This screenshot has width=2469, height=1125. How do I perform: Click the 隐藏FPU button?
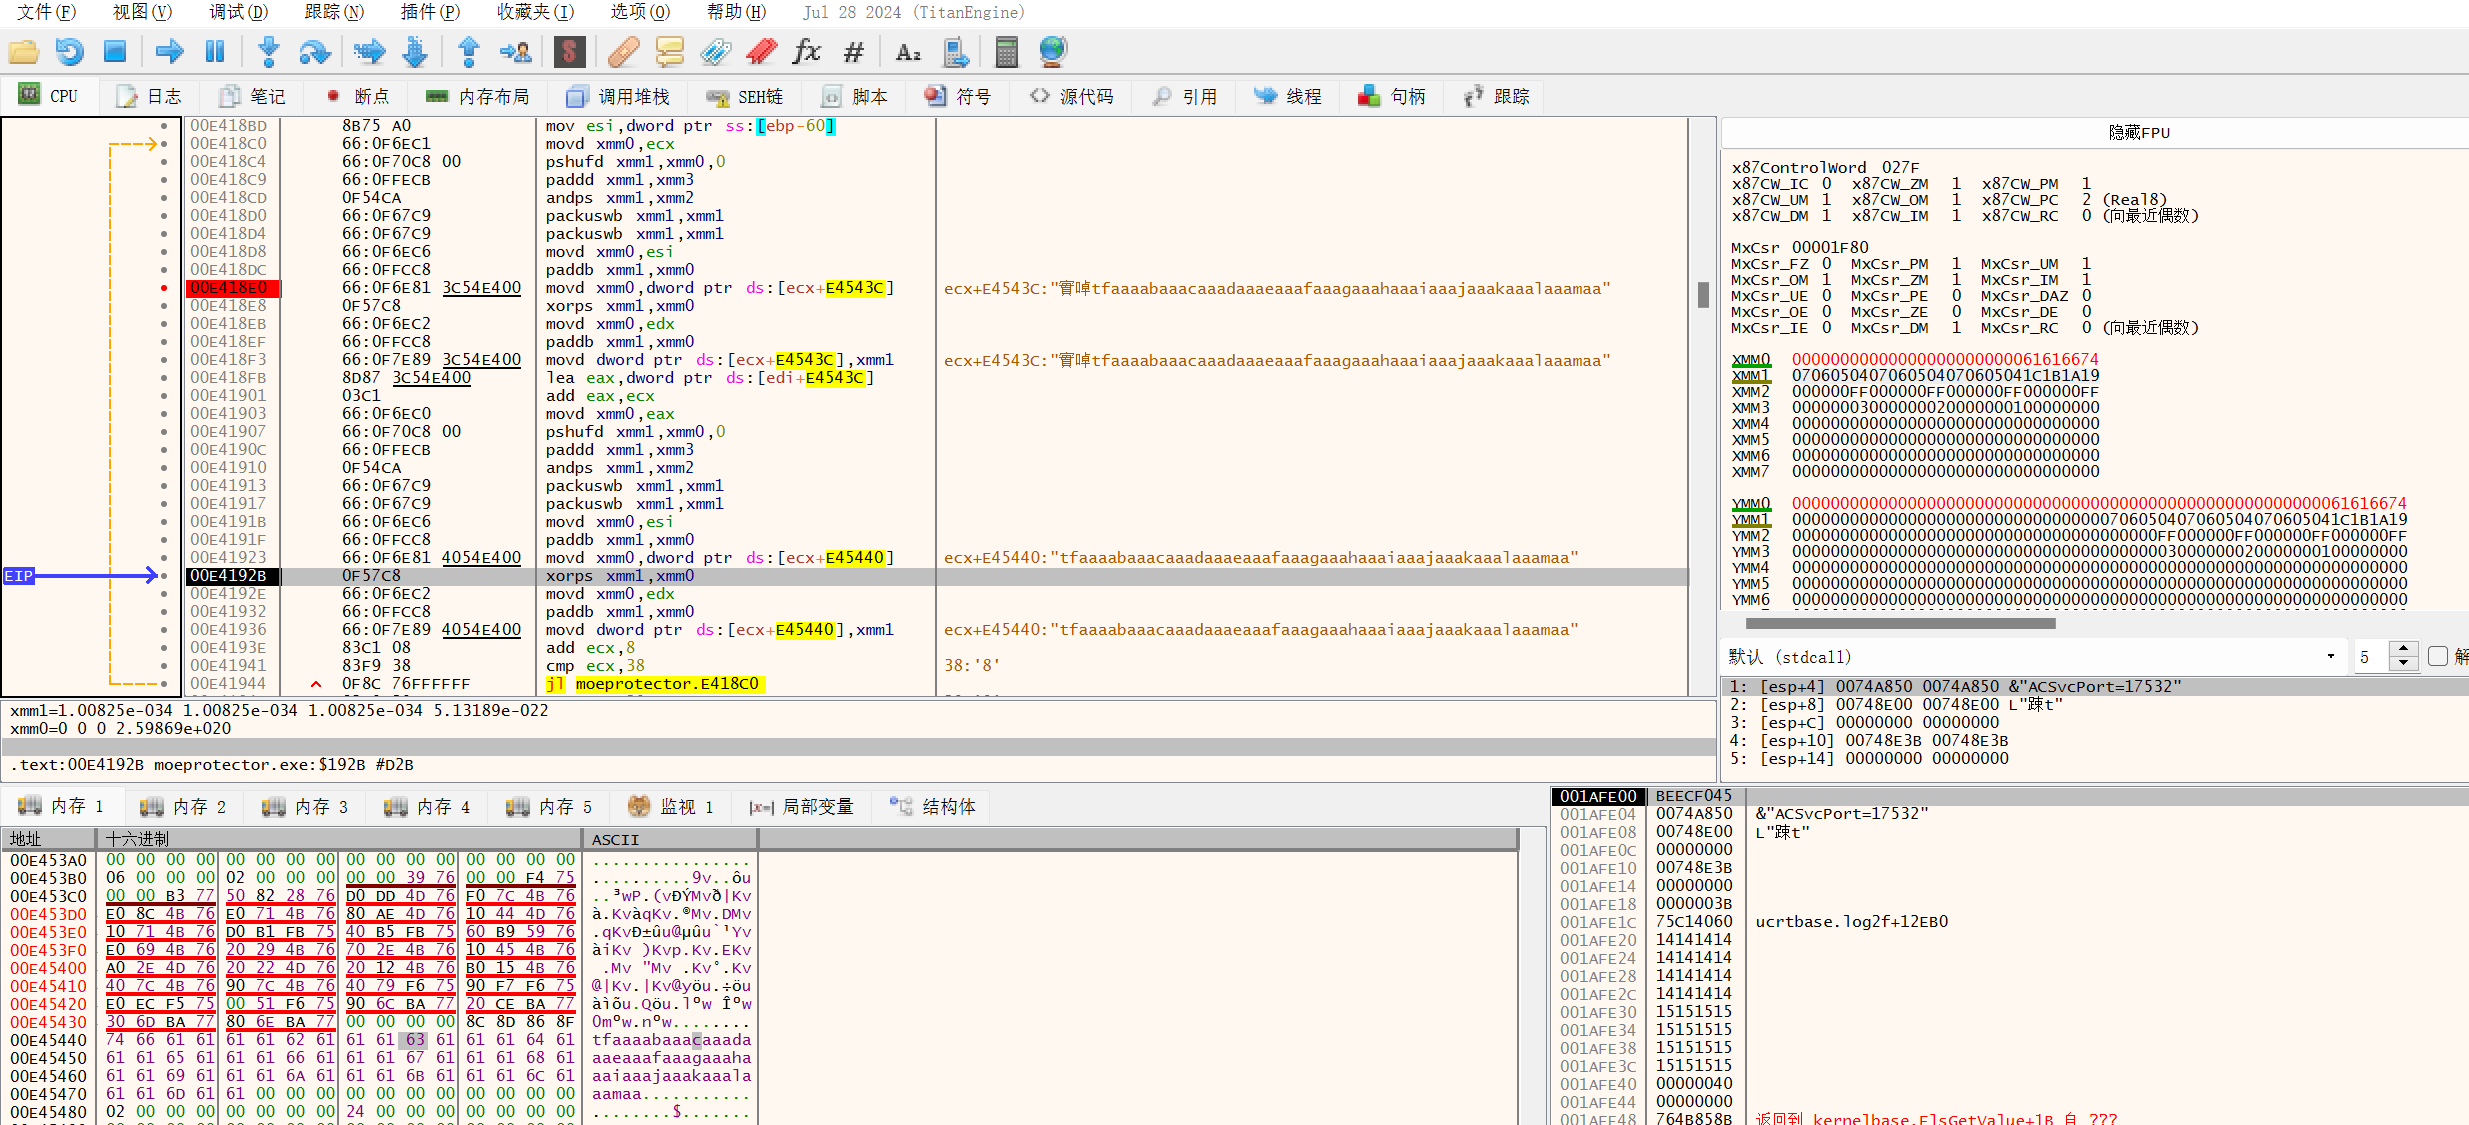(x=2138, y=132)
